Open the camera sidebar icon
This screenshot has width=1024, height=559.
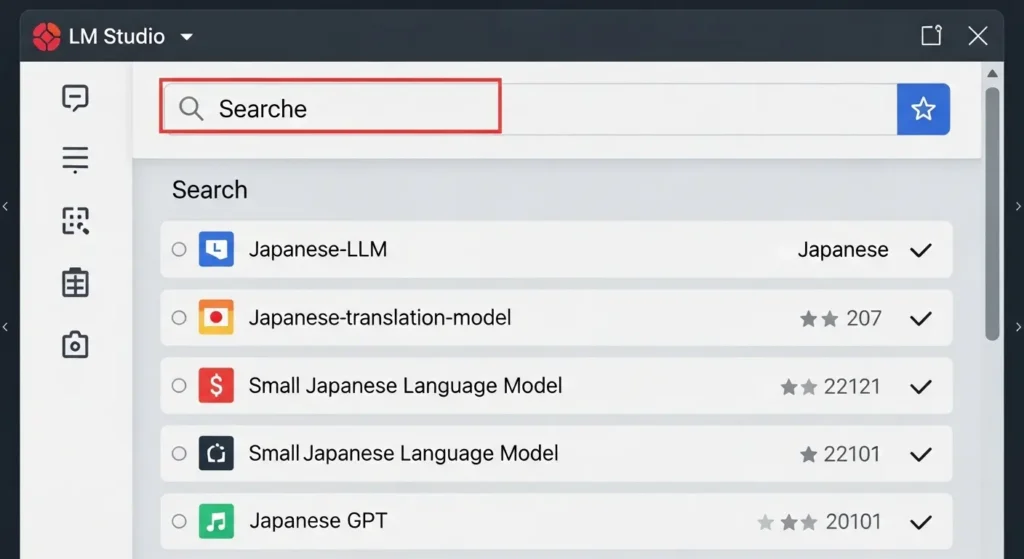[x=75, y=344]
